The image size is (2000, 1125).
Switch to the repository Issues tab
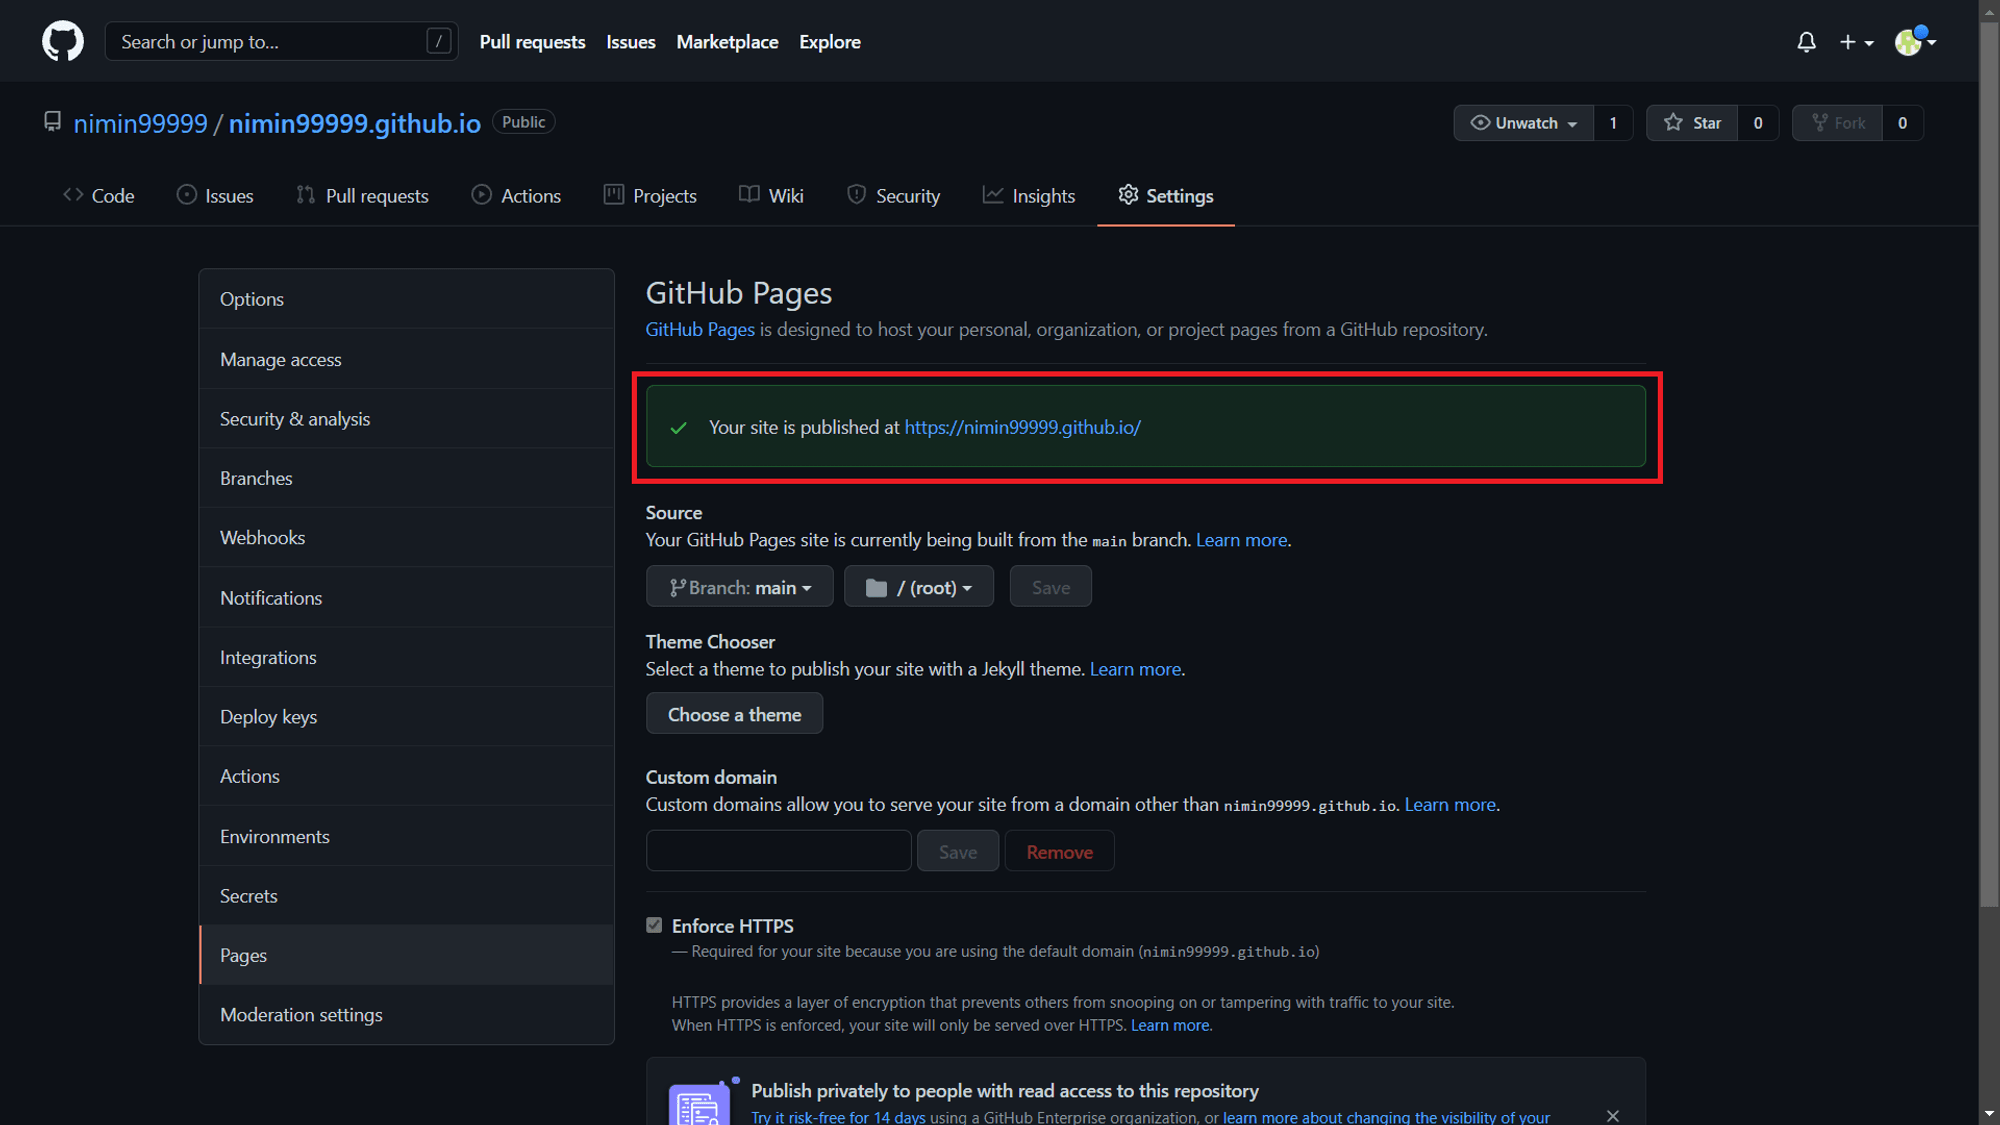[215, 196]
